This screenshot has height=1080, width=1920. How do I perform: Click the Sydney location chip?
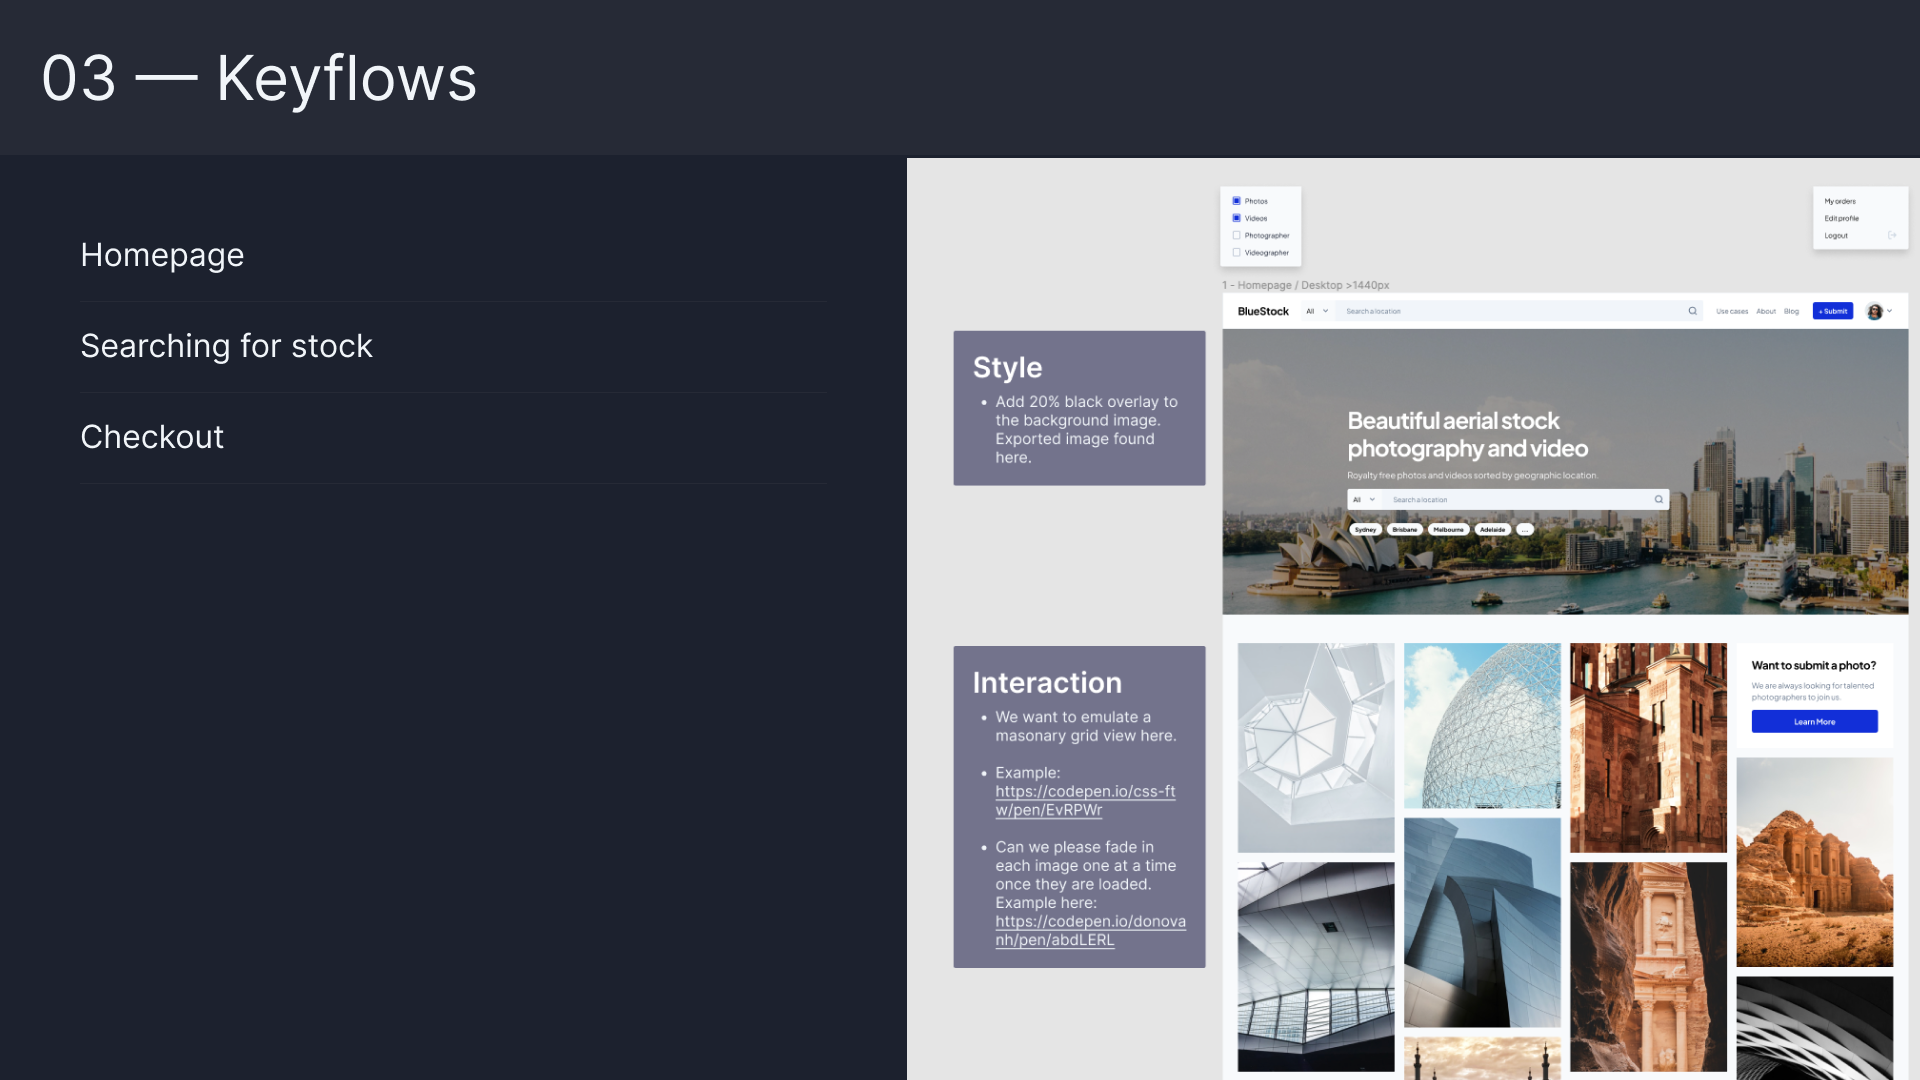(x=1365, y=530)
